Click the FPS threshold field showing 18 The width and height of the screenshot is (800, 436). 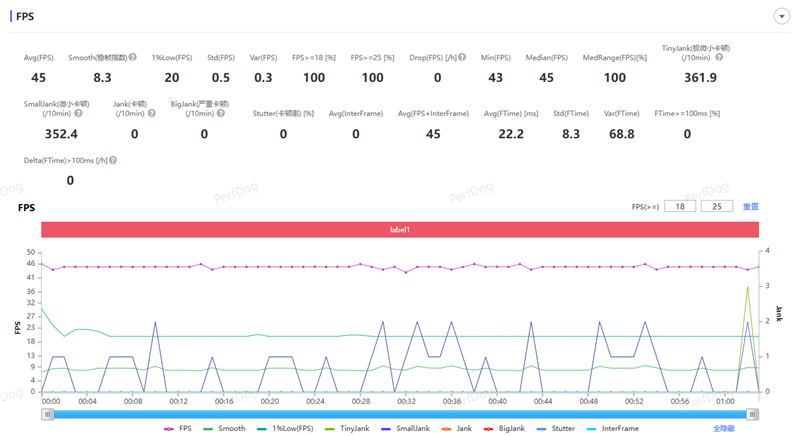679,206
